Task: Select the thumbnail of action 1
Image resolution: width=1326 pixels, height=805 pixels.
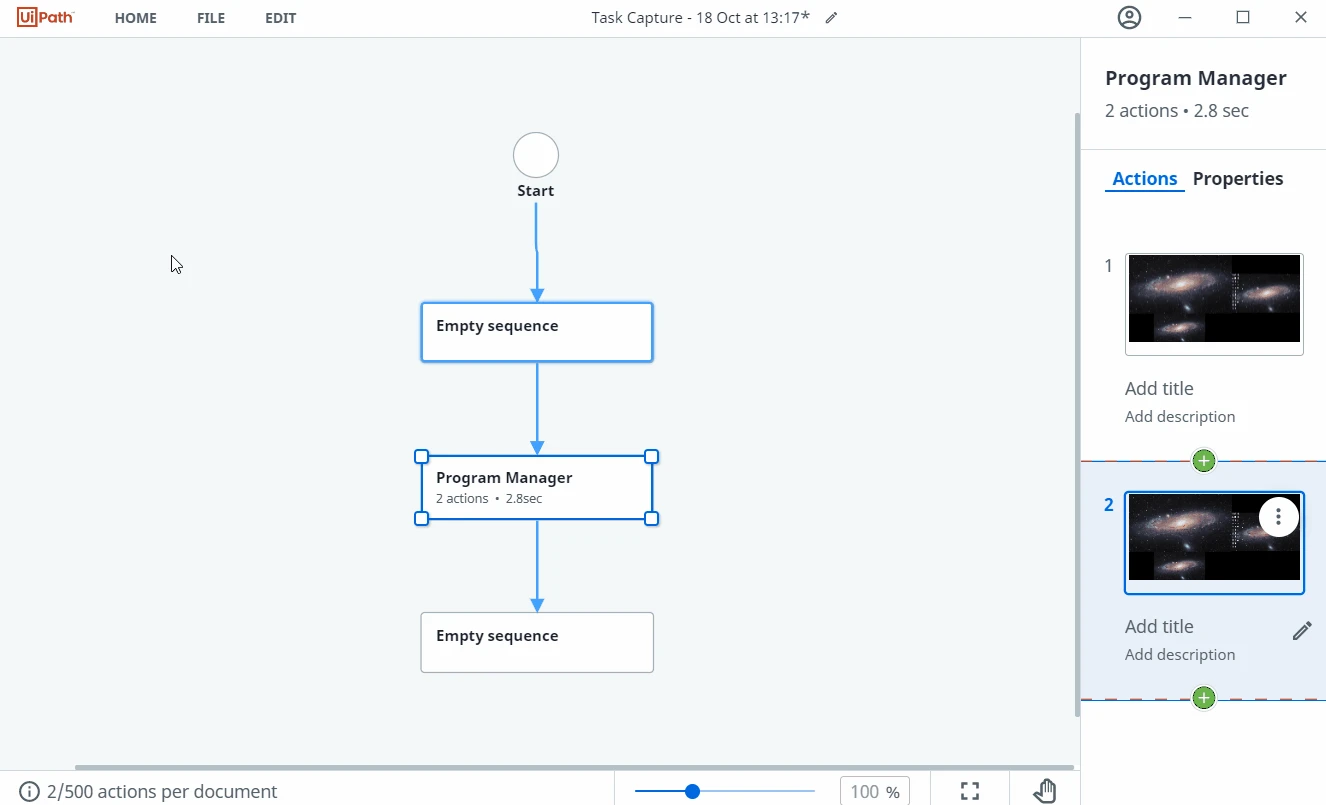Action: click(1214, 304)
